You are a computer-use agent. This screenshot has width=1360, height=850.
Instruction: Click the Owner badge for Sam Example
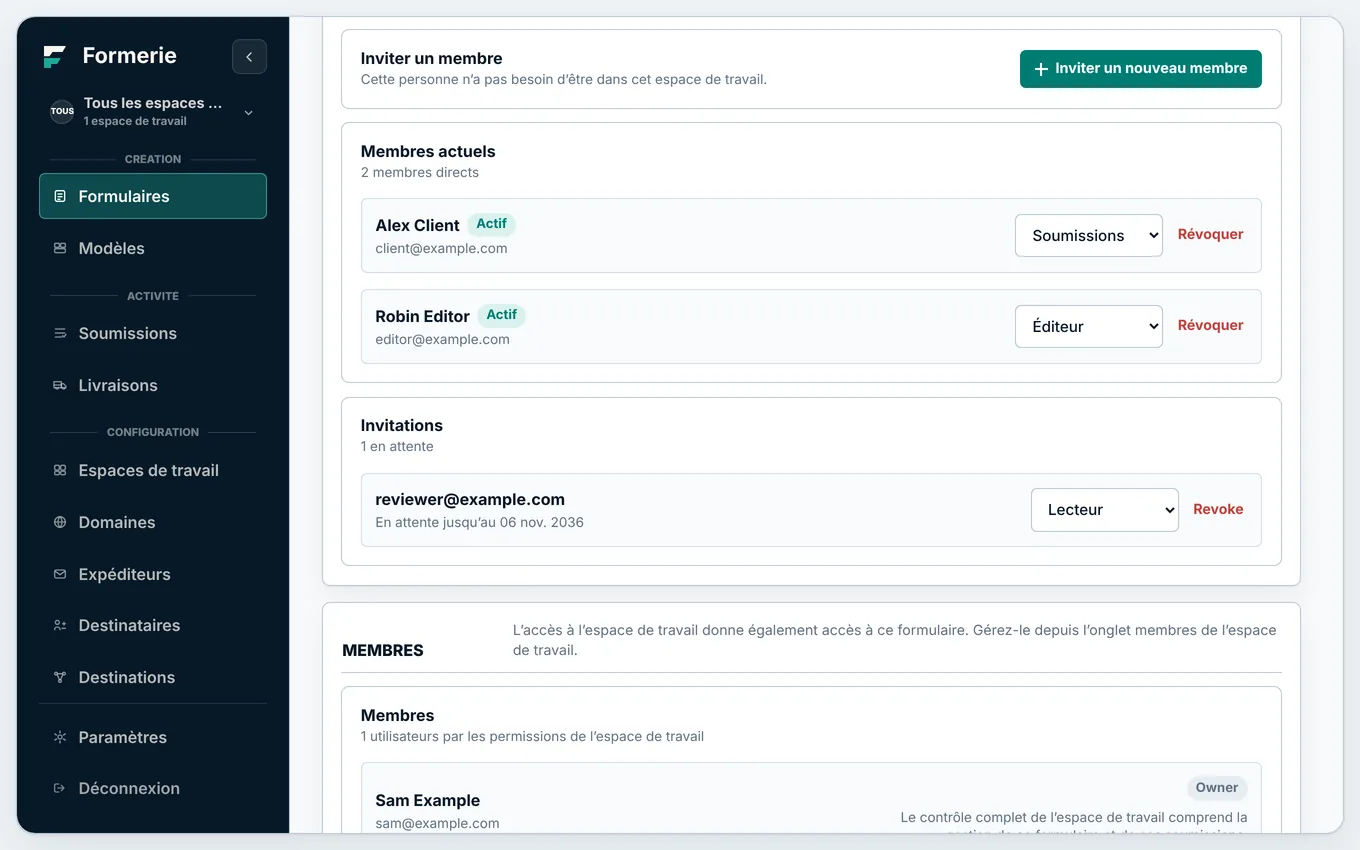click(1217, 788)
